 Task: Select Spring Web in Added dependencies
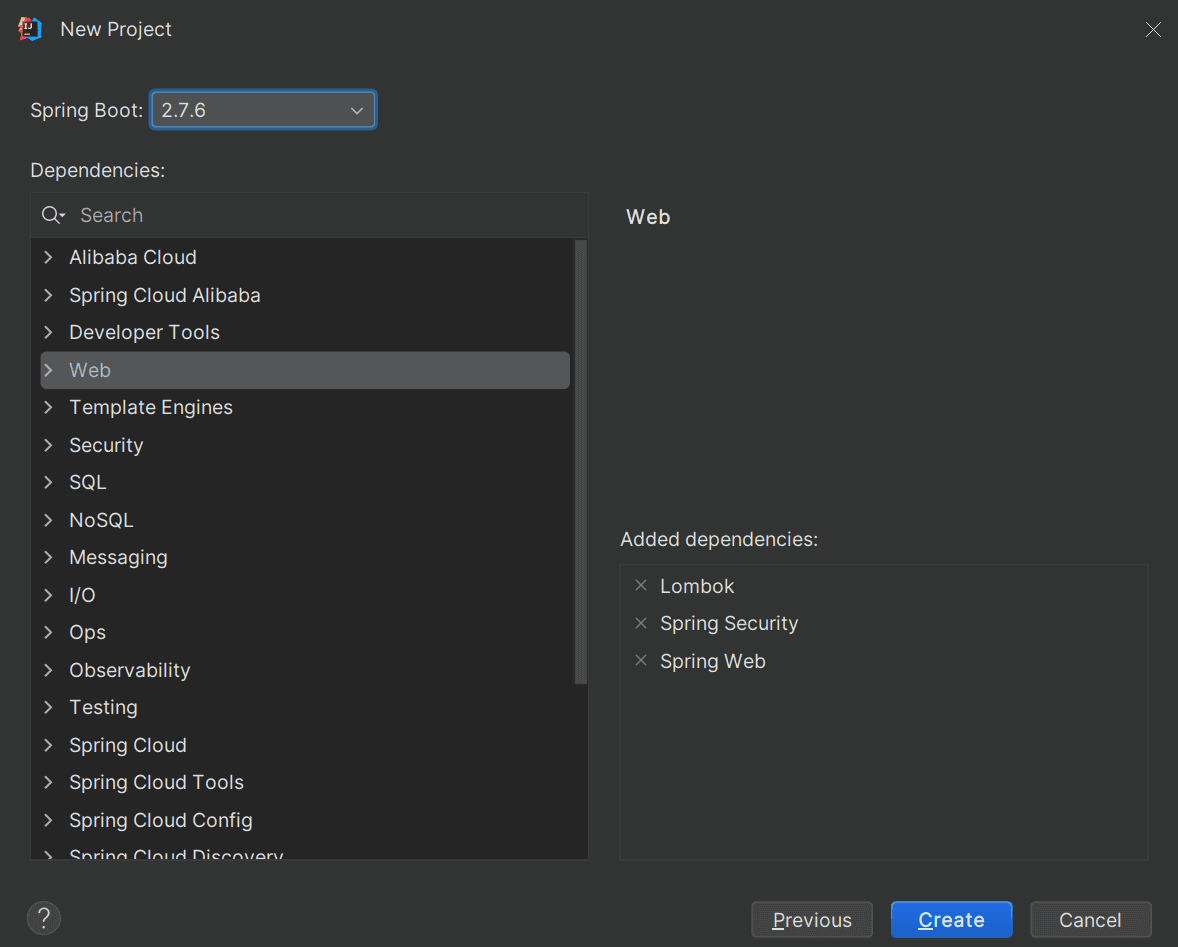[713, 662]
